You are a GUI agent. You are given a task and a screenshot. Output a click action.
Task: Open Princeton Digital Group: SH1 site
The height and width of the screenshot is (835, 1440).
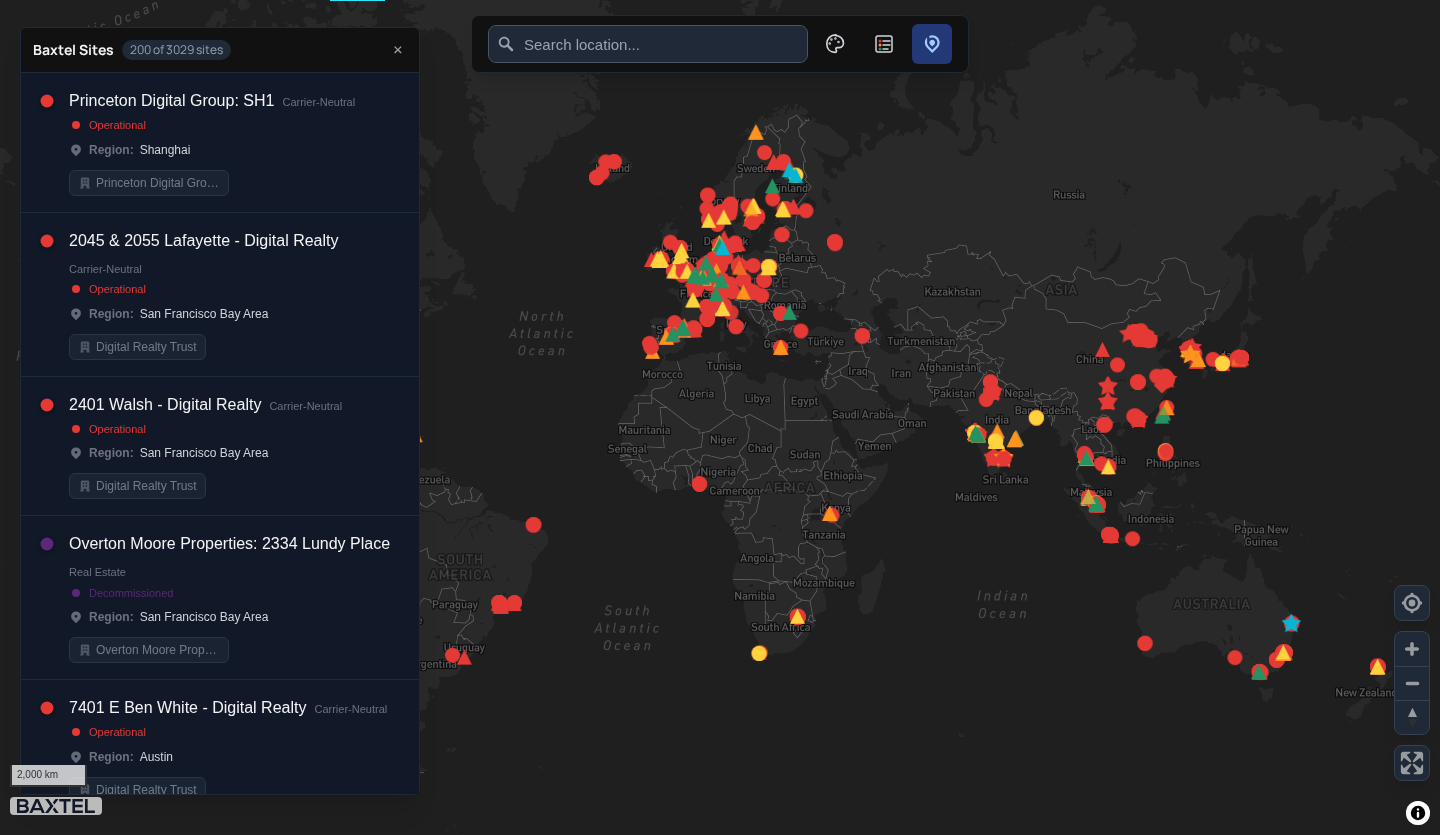[x=171, y=100]
